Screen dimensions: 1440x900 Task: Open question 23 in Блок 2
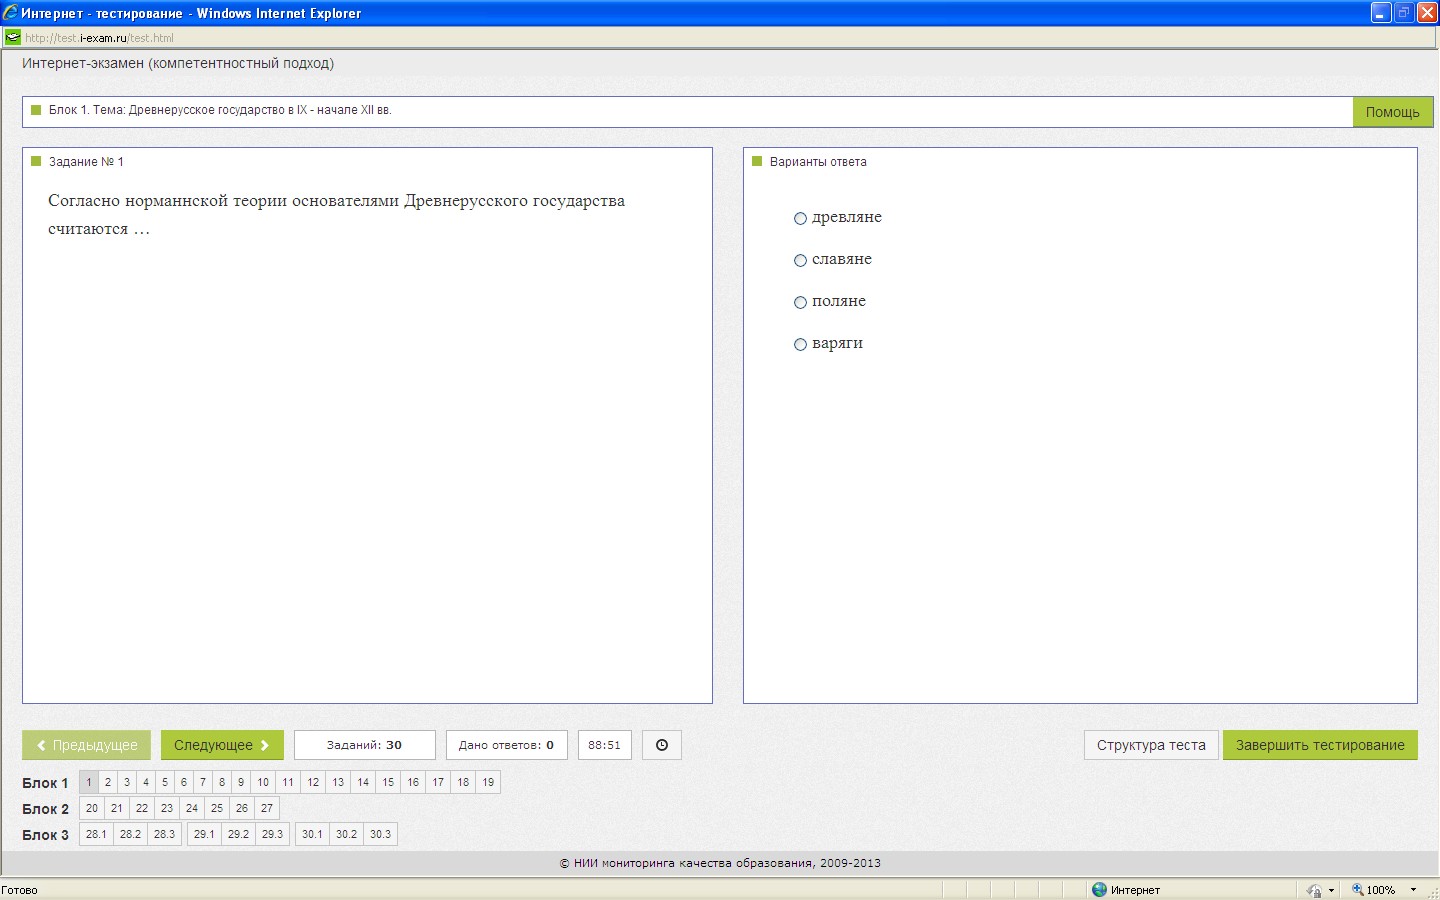click(x=167, y=808)
